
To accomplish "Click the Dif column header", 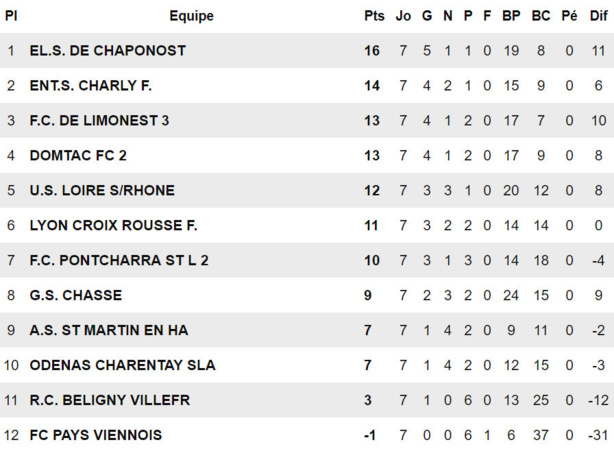I will point(598,16).
